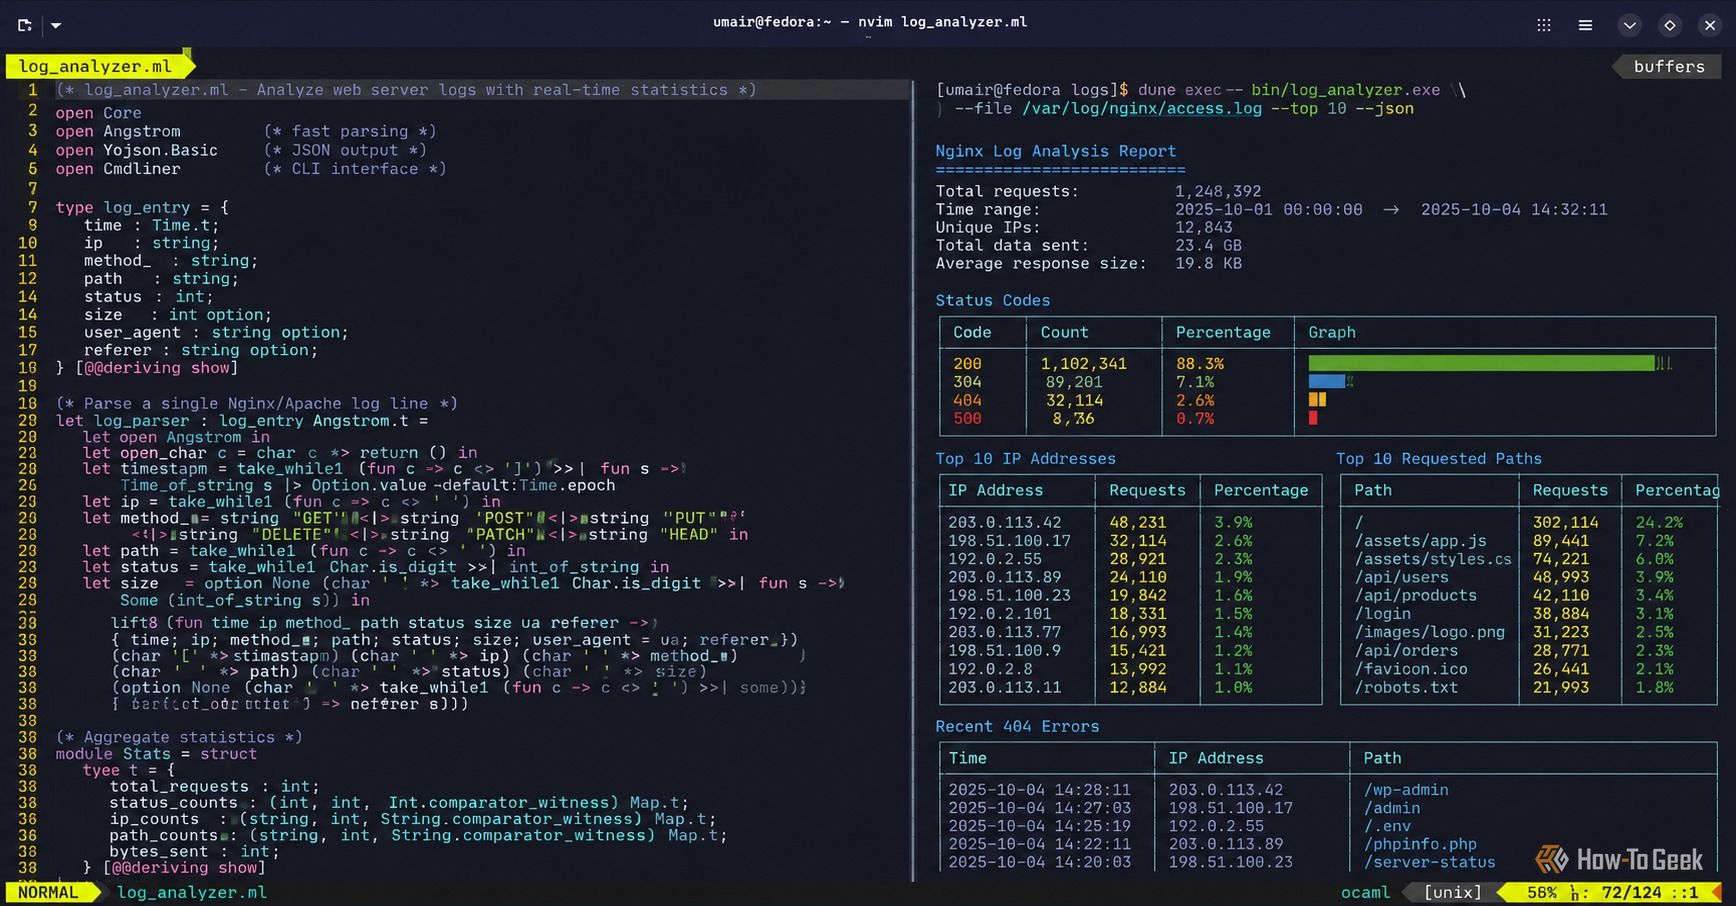Click the green 200 status graph bar

tap(1481, 363)
